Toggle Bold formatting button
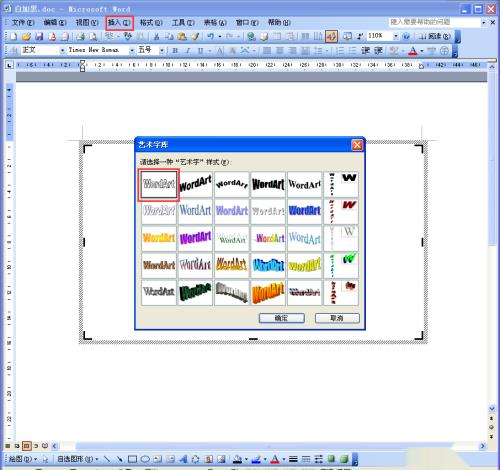The width and height of the screenshot is (500, 470). click(x=175, y=51)
